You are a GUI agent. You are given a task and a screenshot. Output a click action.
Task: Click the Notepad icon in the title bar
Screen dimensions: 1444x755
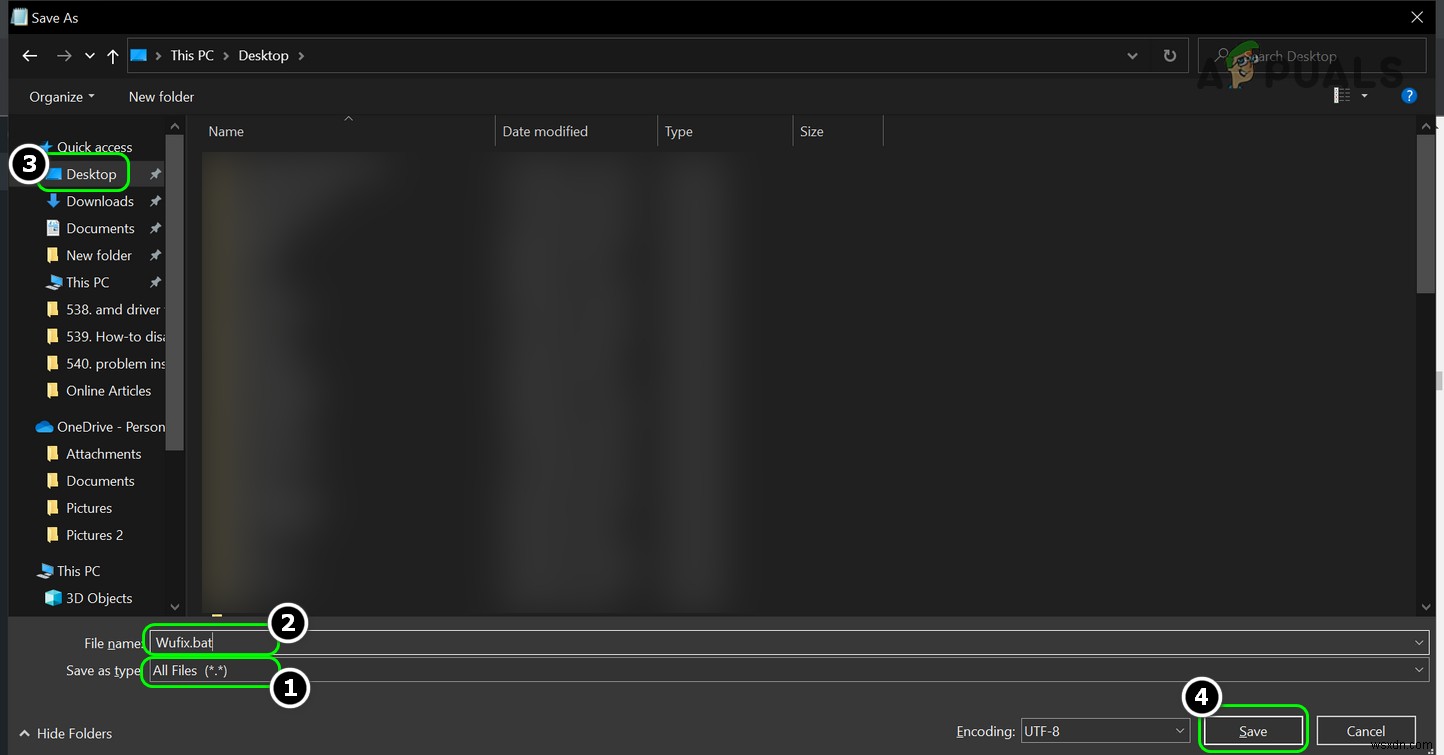[x=19, y=17]
